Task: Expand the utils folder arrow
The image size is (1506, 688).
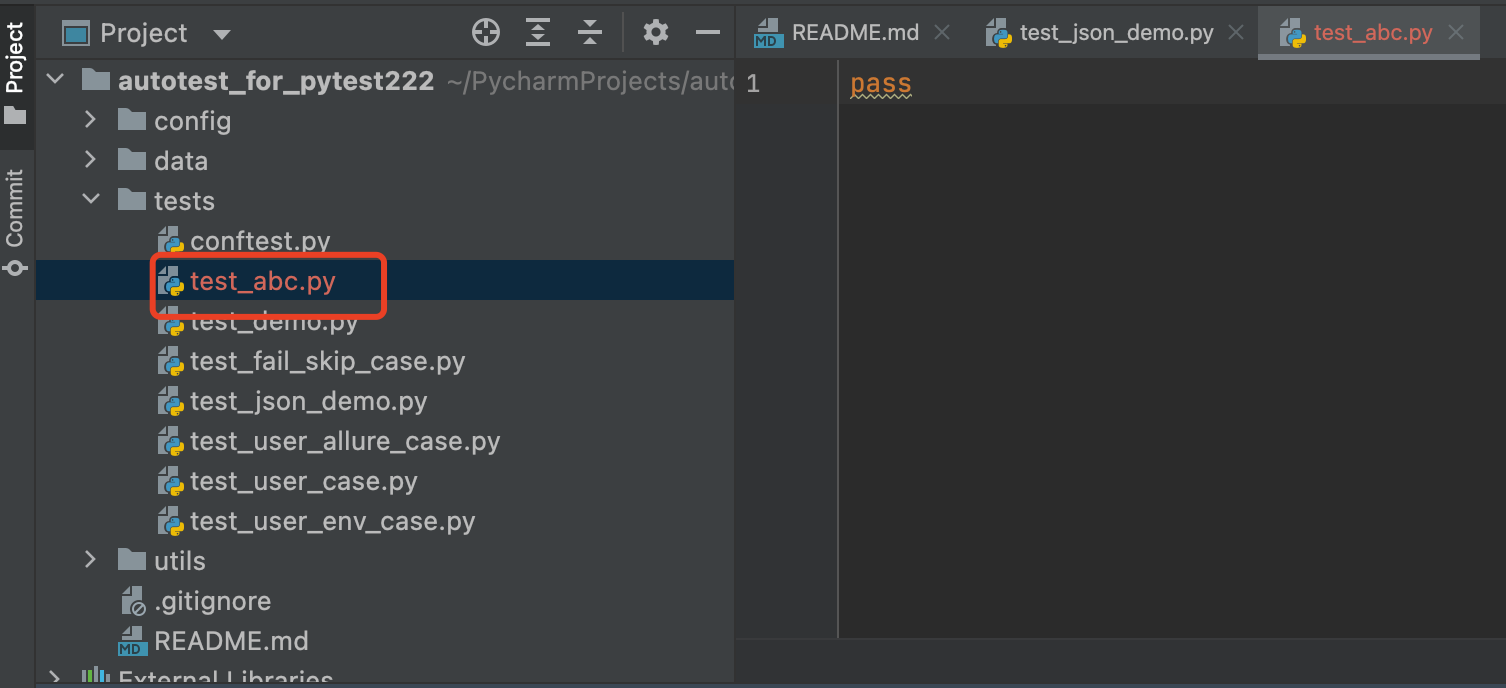Action: pos(91,560)
